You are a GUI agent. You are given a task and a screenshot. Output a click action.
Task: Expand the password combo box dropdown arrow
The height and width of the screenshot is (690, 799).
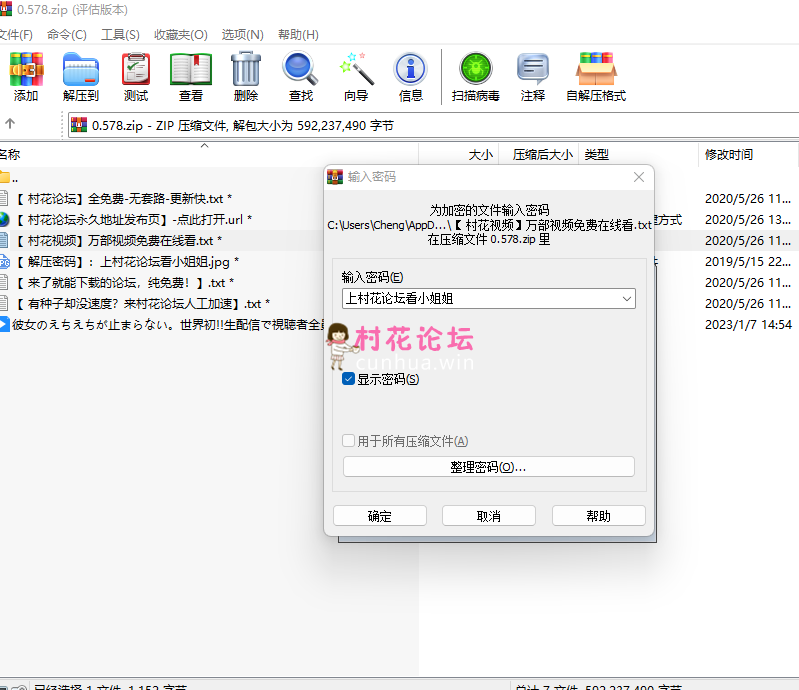pos(627,299)
